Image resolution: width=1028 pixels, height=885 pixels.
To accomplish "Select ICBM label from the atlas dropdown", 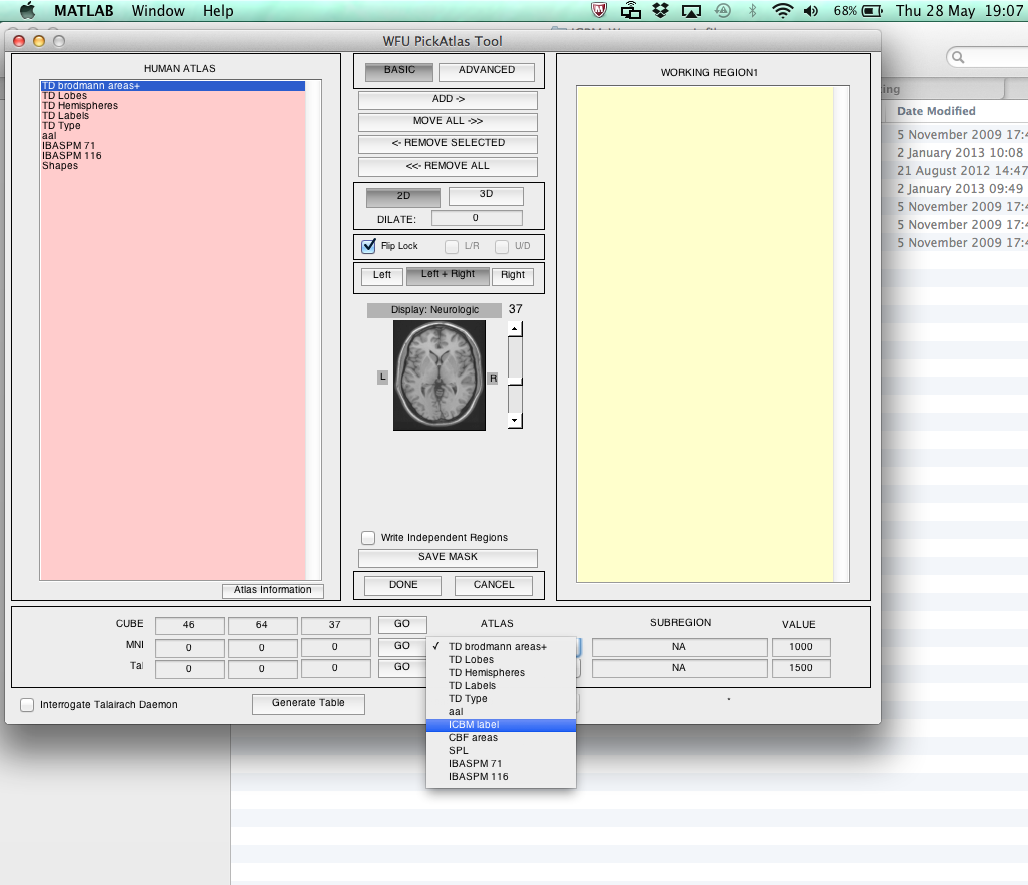I will point(474,725).
